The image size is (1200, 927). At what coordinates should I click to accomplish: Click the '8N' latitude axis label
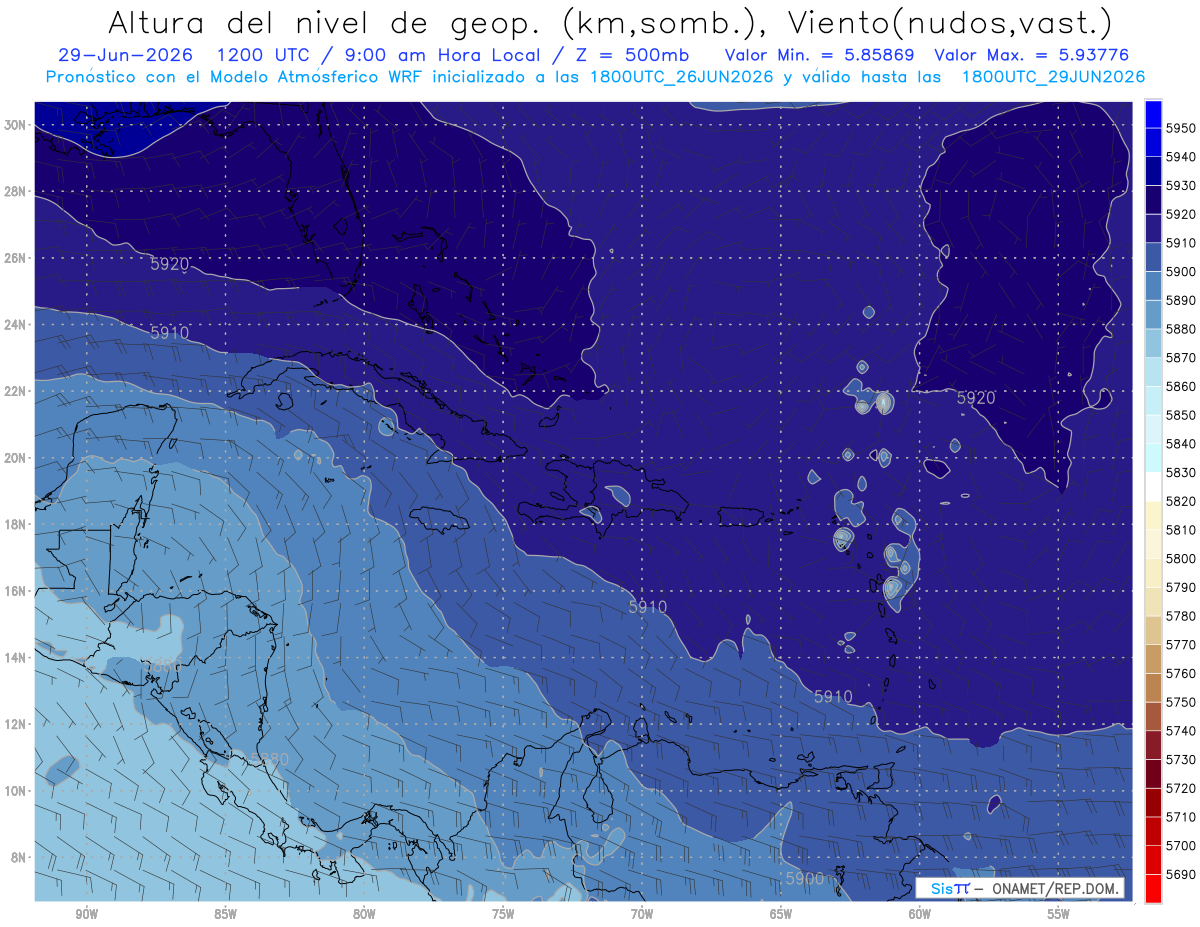tap(19, 858)
